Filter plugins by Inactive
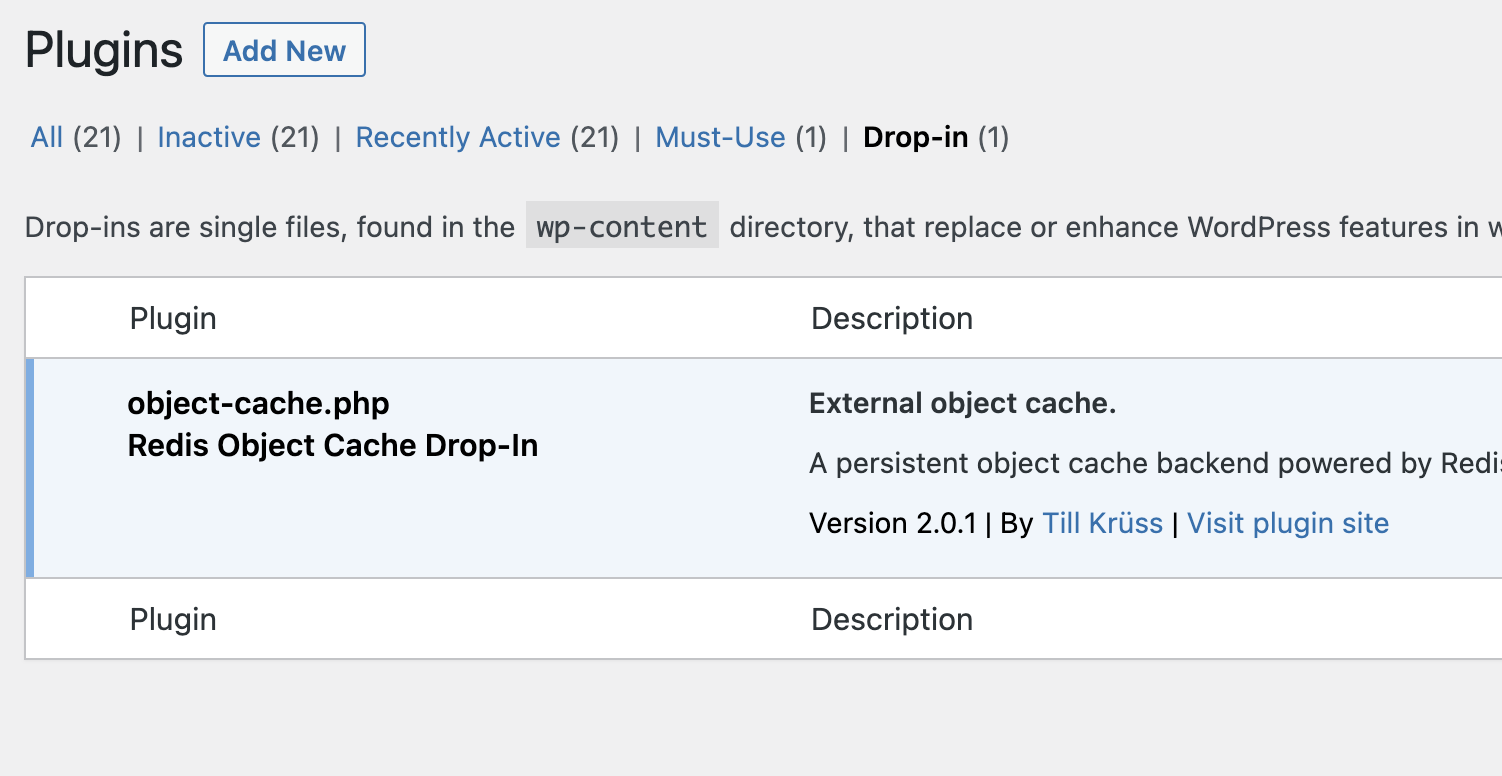 [x=209, y=137]
